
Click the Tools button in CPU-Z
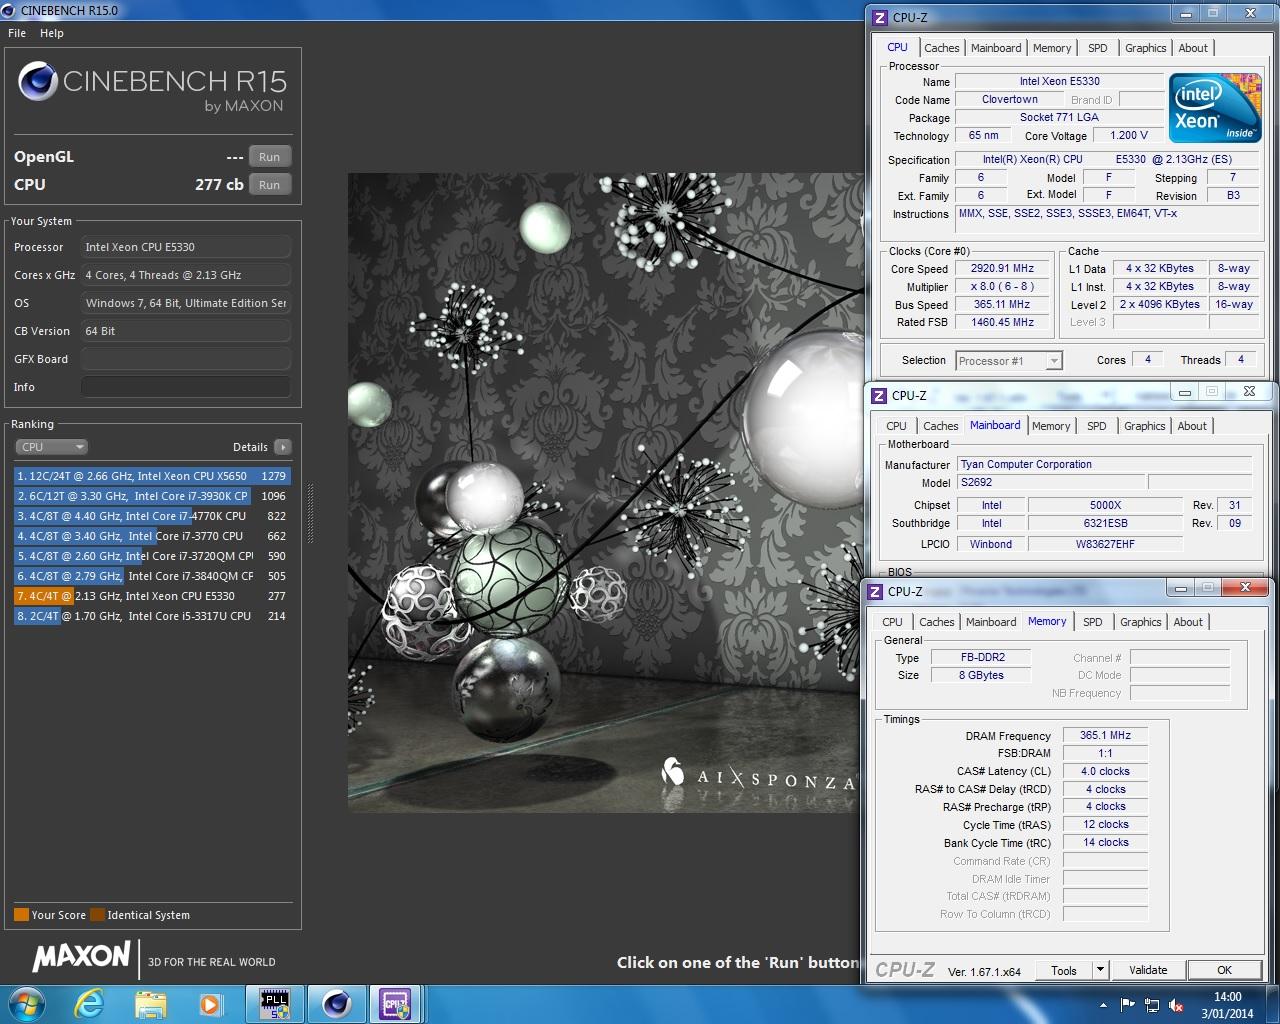click(x=1064, y=970)
